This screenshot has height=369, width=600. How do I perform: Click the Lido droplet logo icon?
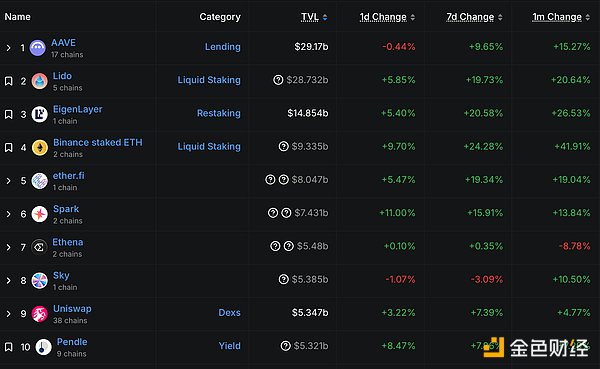tap(39, 81)
